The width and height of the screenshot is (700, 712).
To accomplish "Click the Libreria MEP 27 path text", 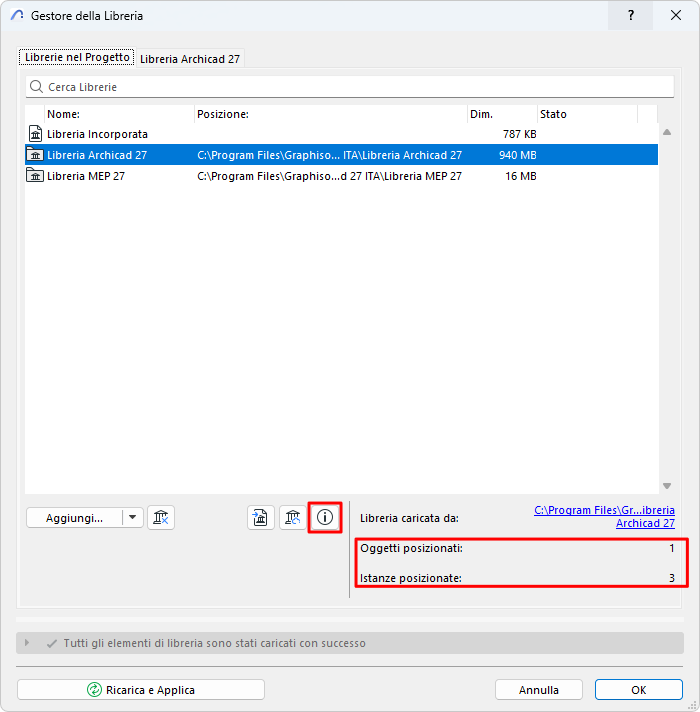I will coord(329,176).
